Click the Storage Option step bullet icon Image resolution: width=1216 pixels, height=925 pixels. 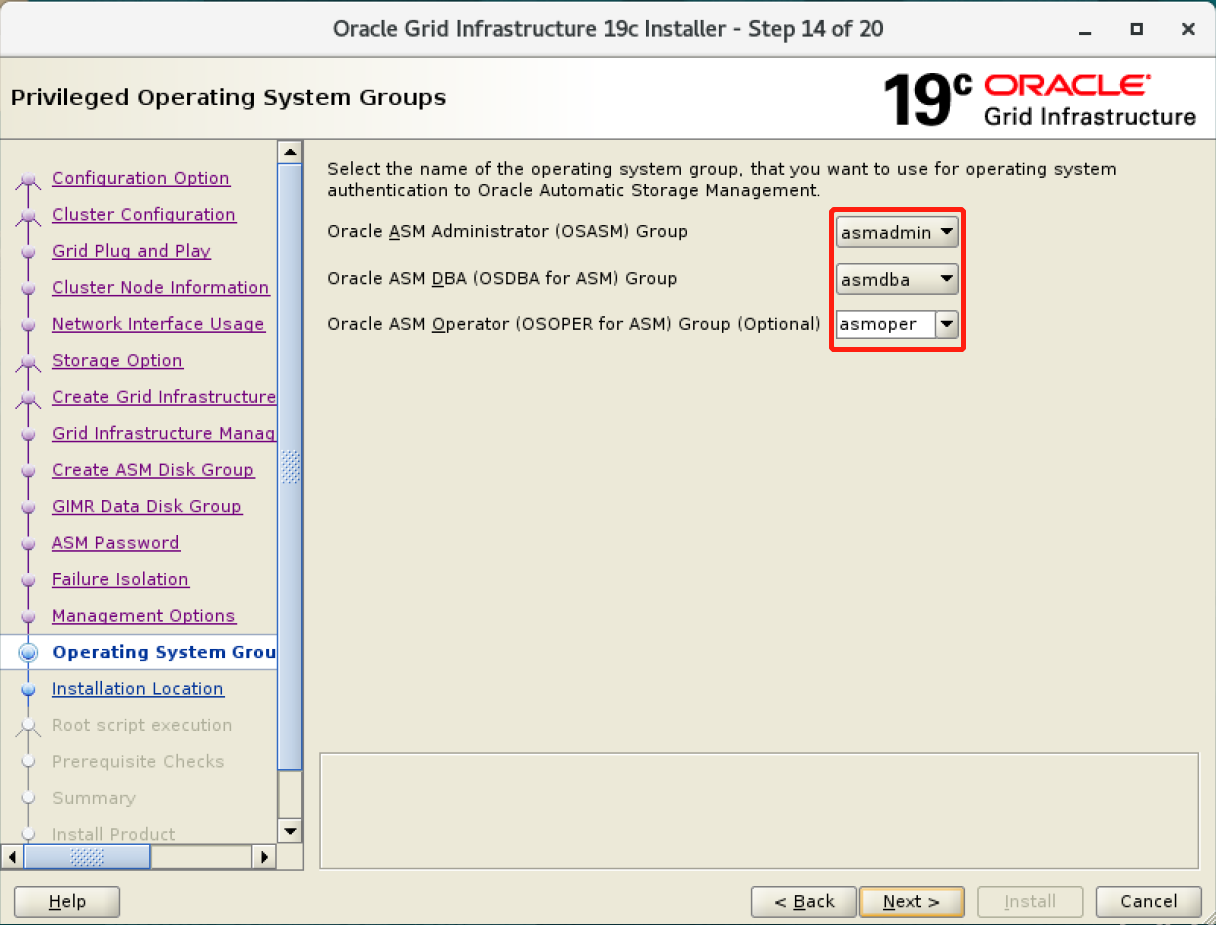pos(28,362)
